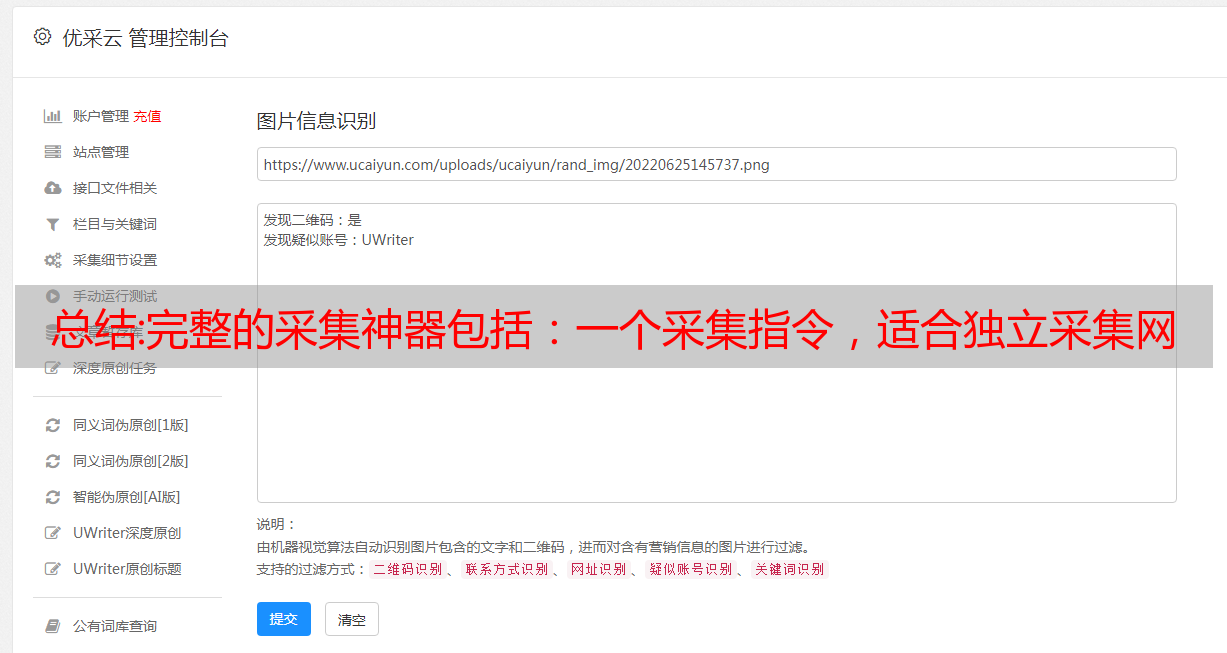Click the 支持的过滤方式： label
Screen dimensions: 1227x653
(x=312, y=569)
